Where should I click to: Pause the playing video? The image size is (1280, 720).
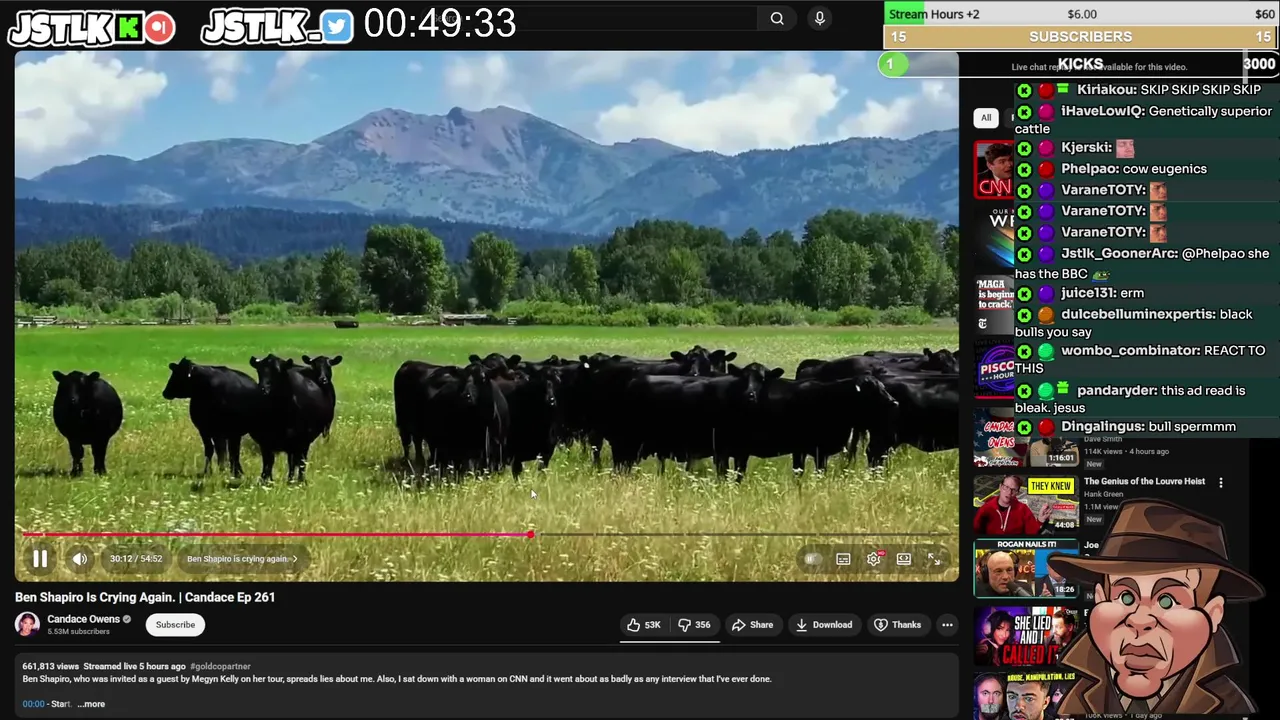click(40, 559)
